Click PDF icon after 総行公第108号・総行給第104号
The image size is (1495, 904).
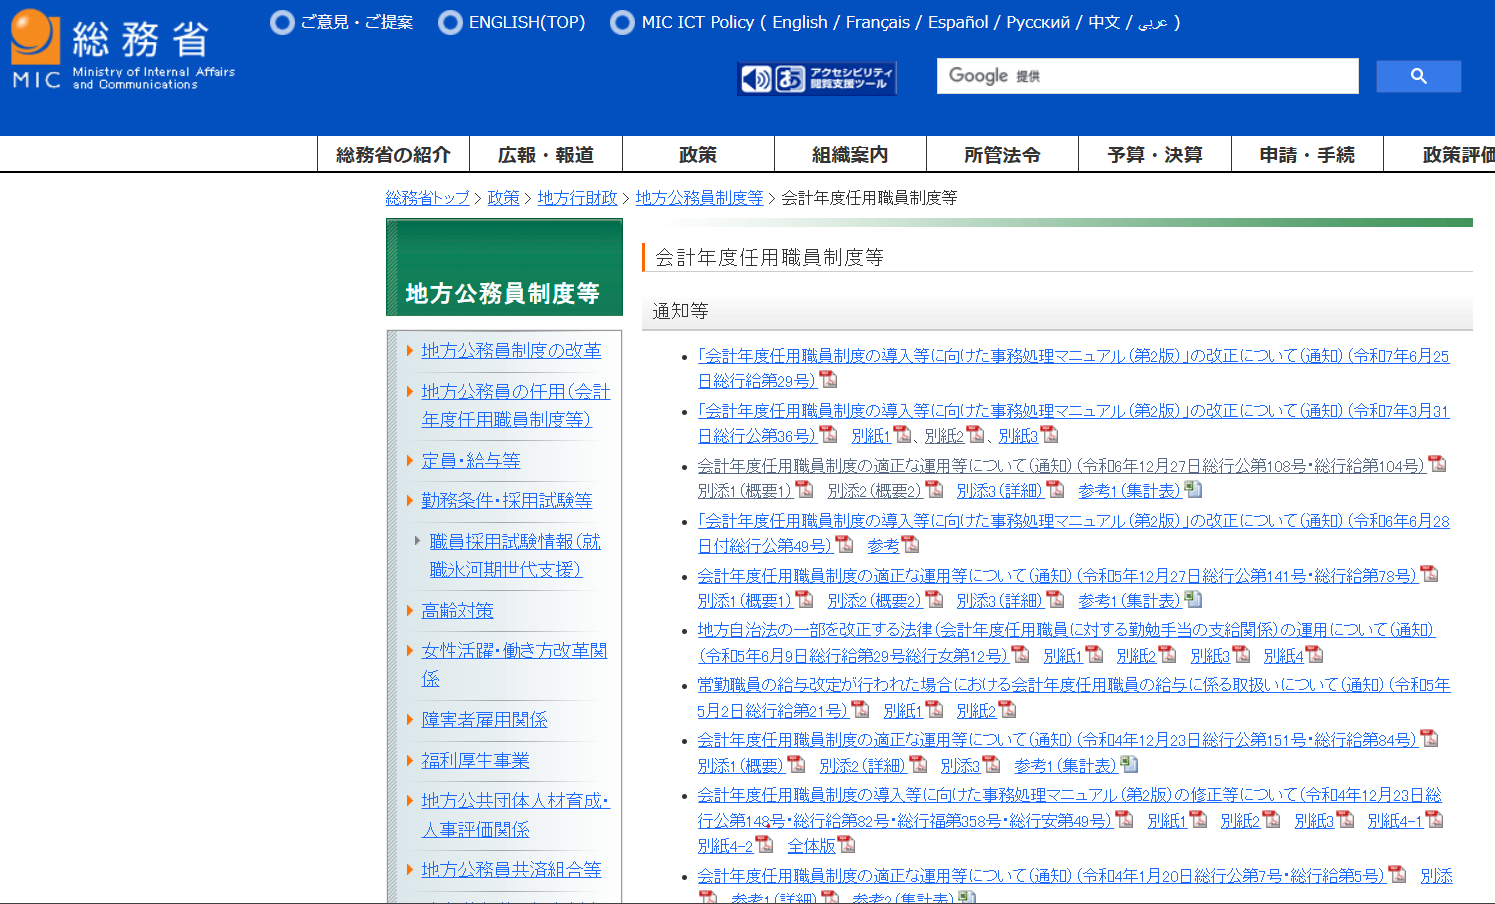coord(1437,464)
